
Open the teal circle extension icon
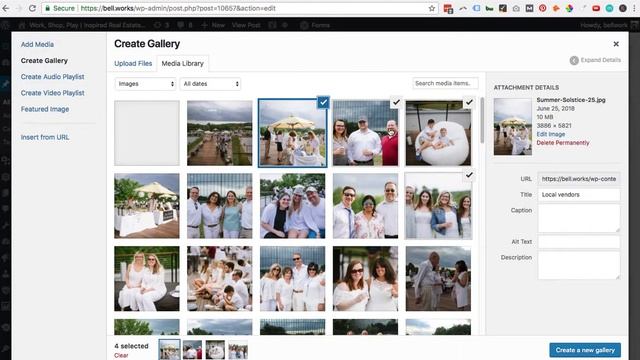(609, 8)
